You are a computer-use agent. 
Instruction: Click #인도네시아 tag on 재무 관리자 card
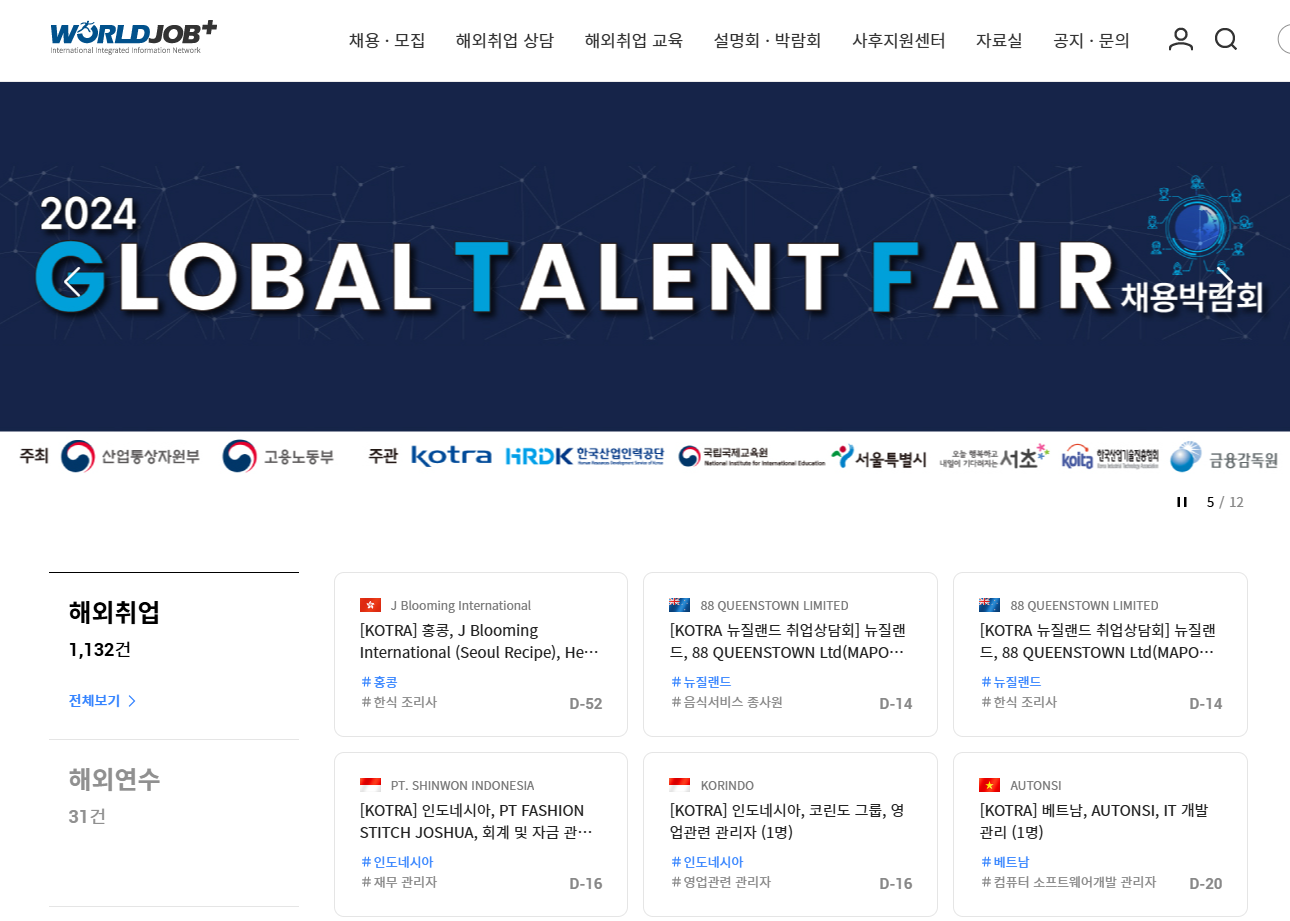pyautogui.click(x=397, y=862)
